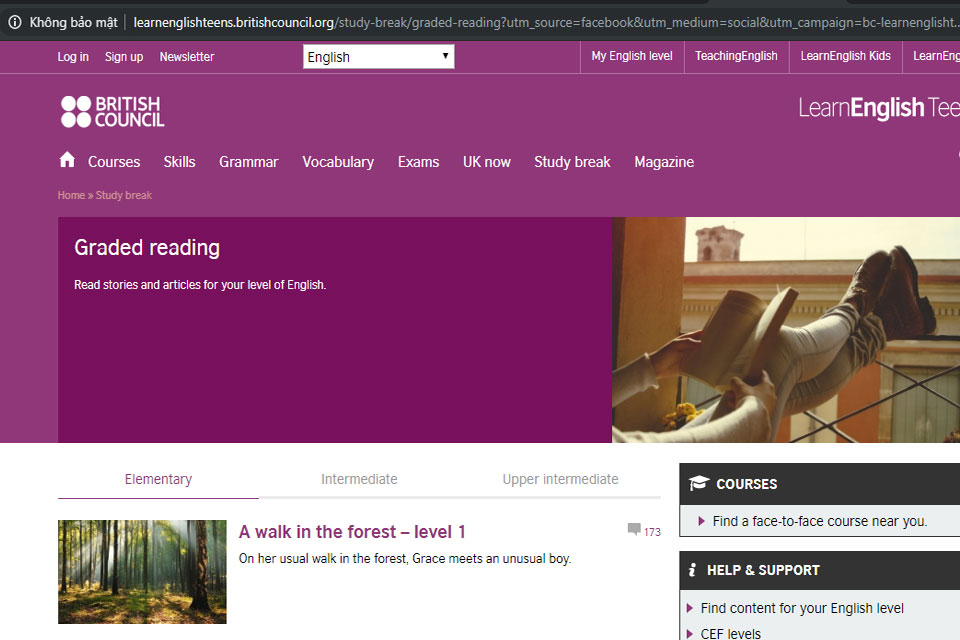Click 'Read stories and articles' subtitle text
Screen dimensions: 960x640
click(200, 285)
